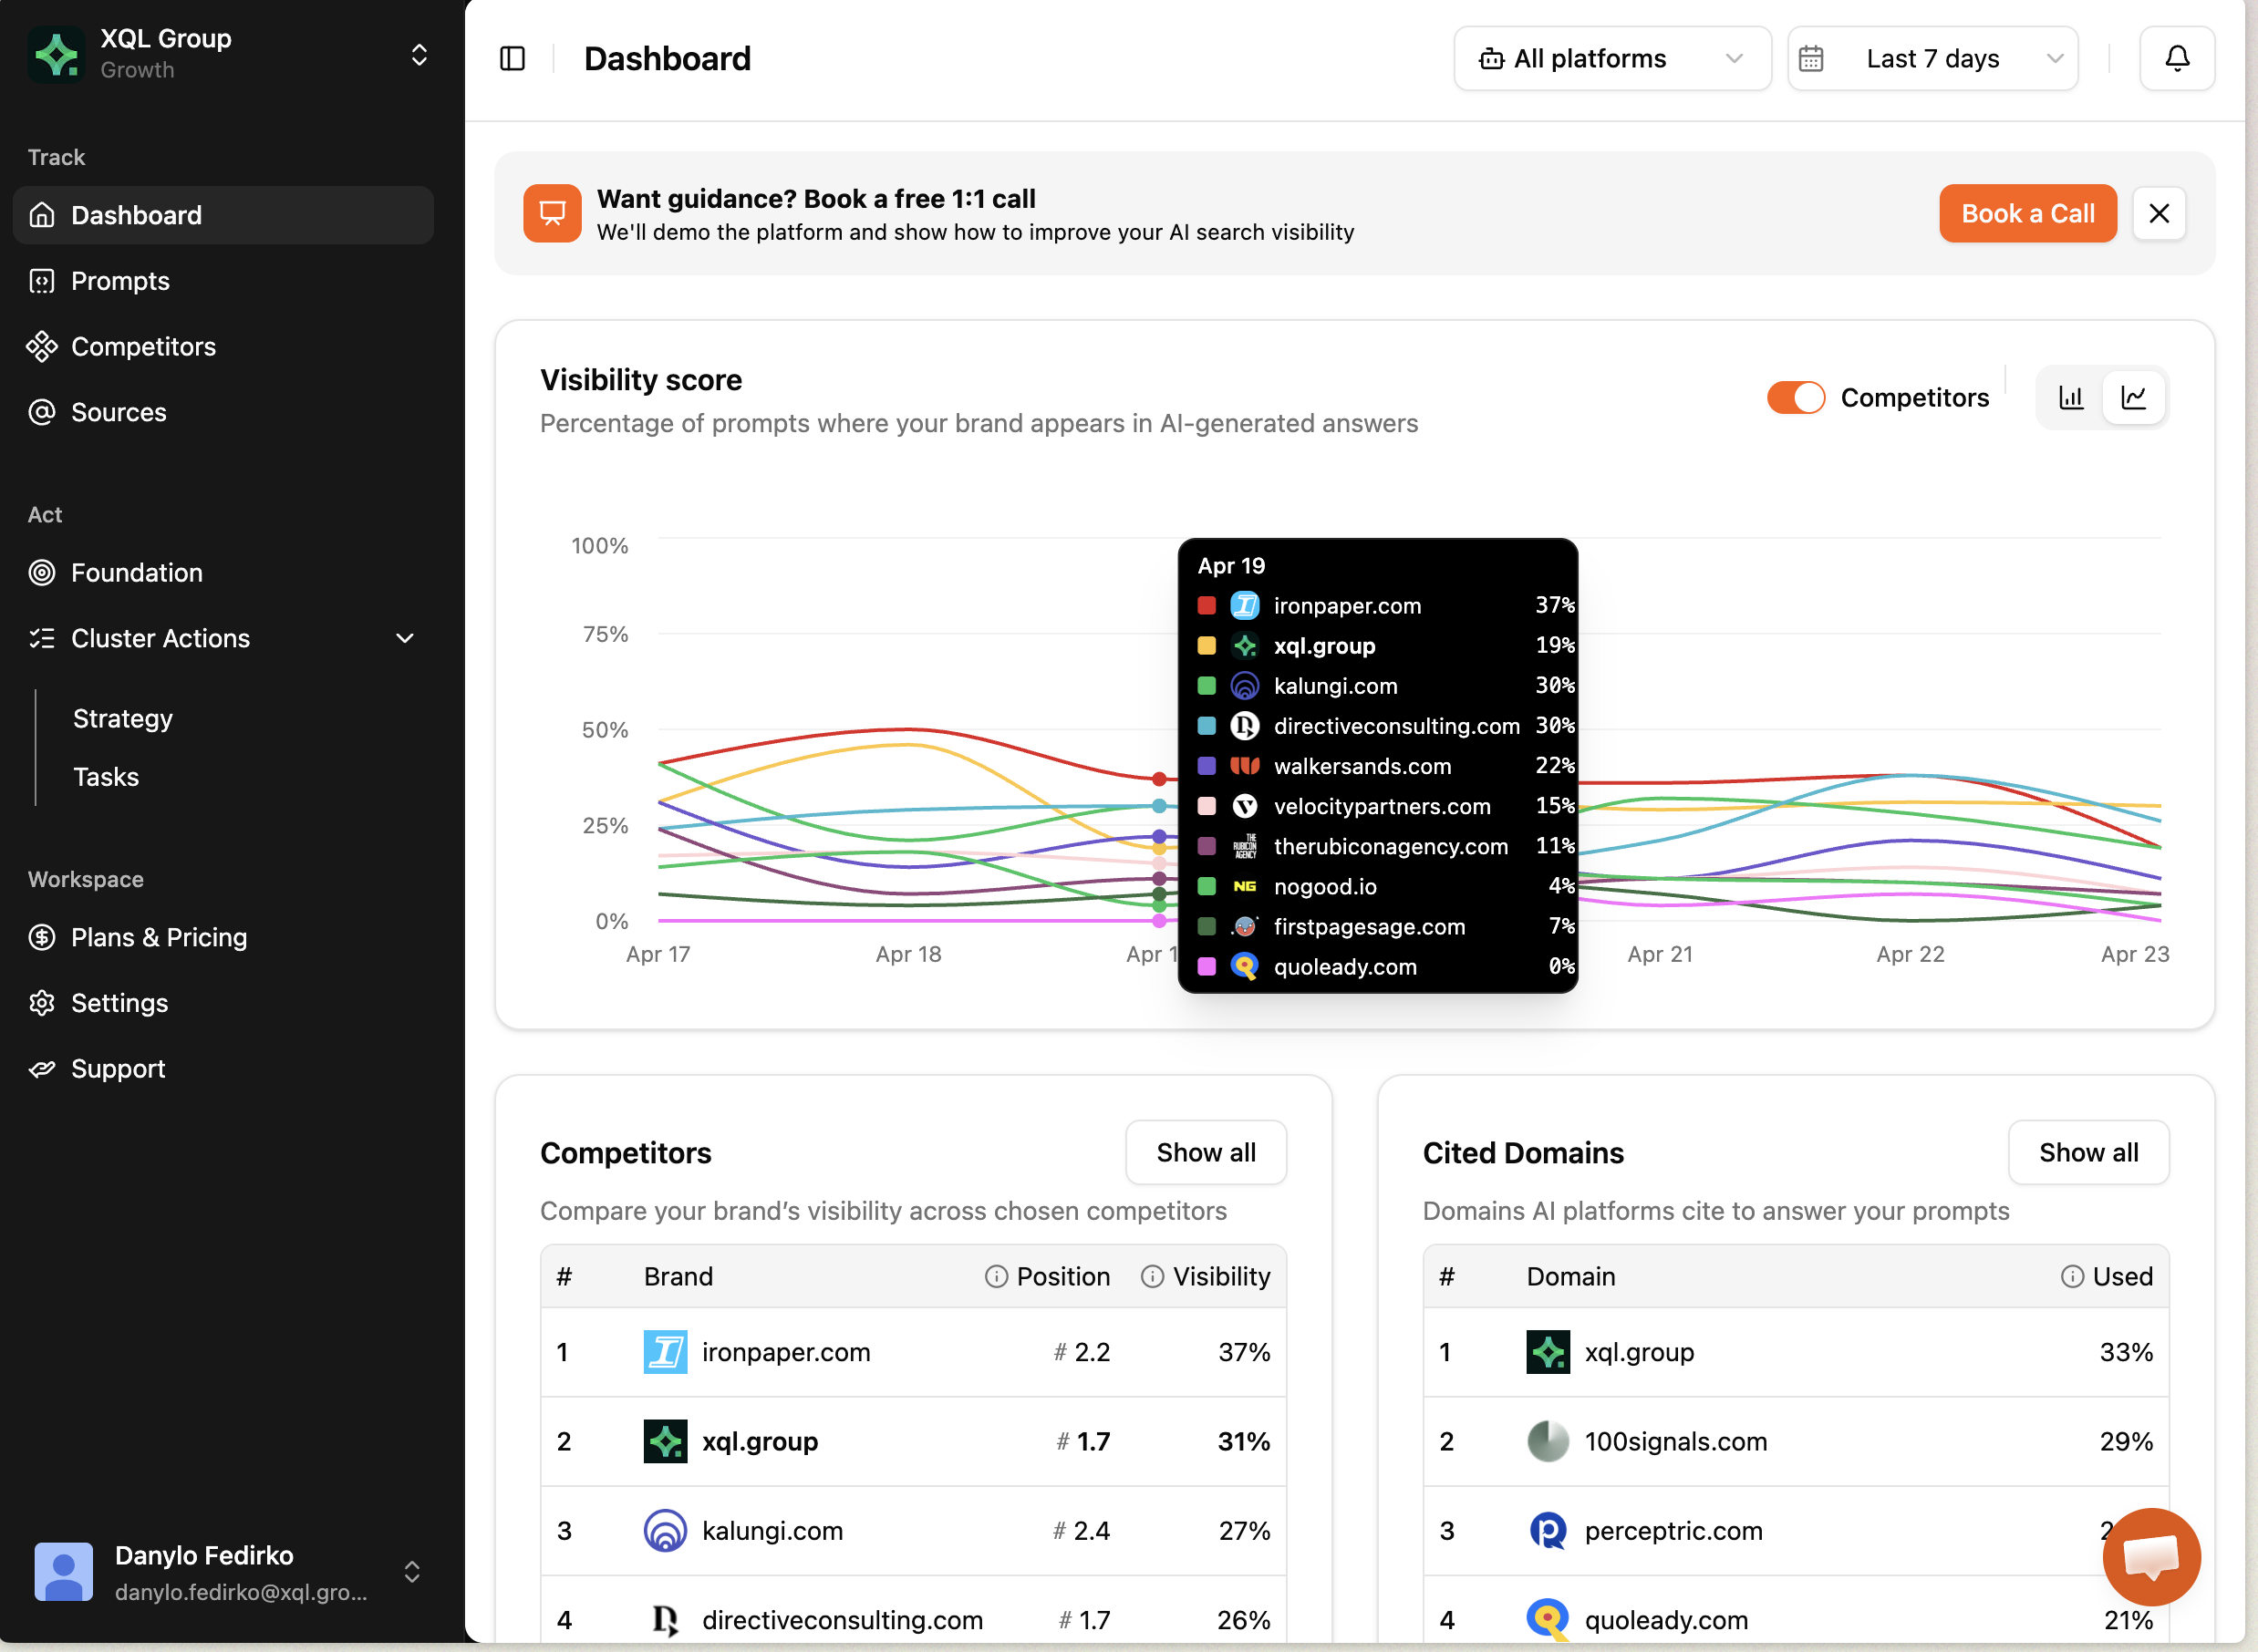The image size is (2258, 1652).
Task: Click the Used column info icon
Action: 2072,1276
